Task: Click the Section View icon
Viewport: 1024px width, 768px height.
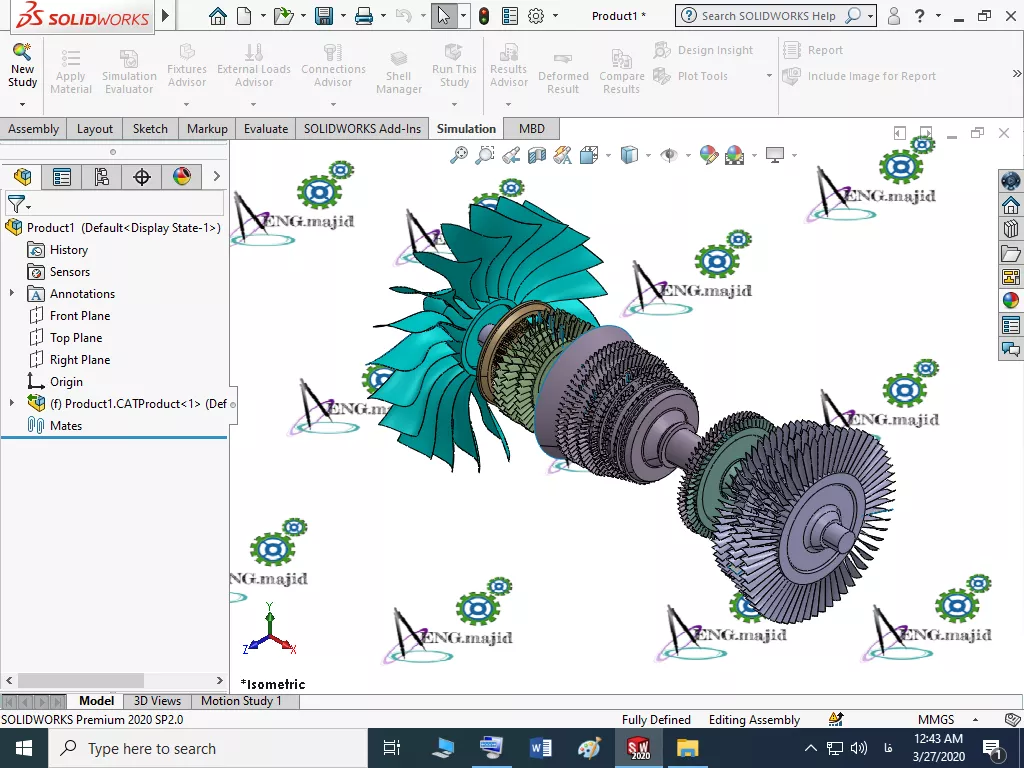Action: (x=537, y=155)
